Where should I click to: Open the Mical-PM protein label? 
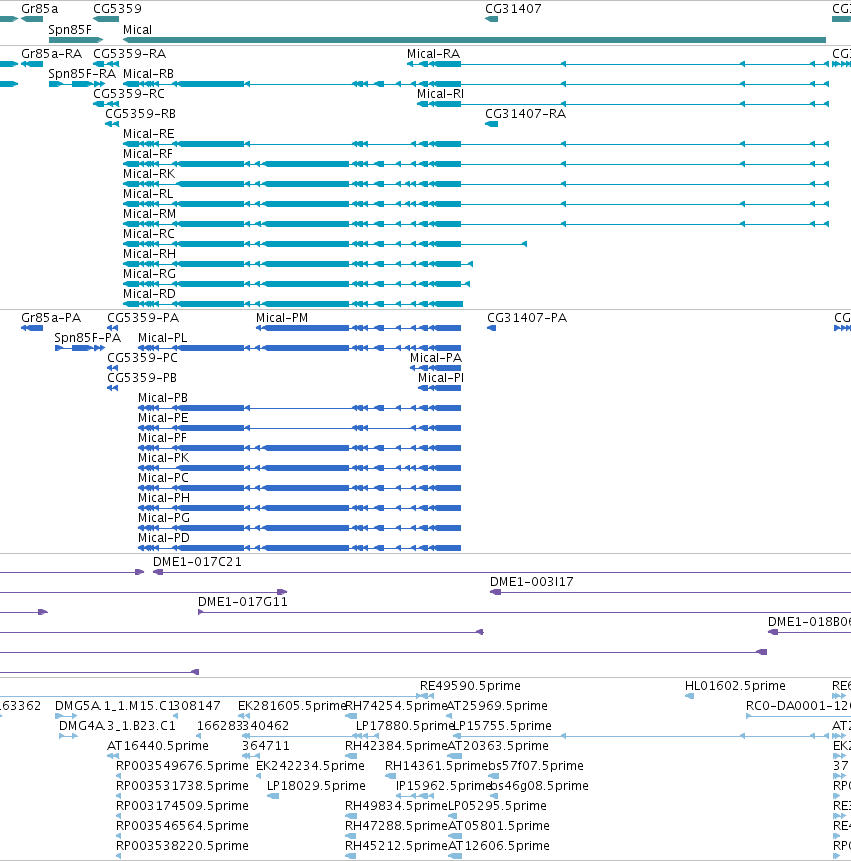click(x=282, y=318)
